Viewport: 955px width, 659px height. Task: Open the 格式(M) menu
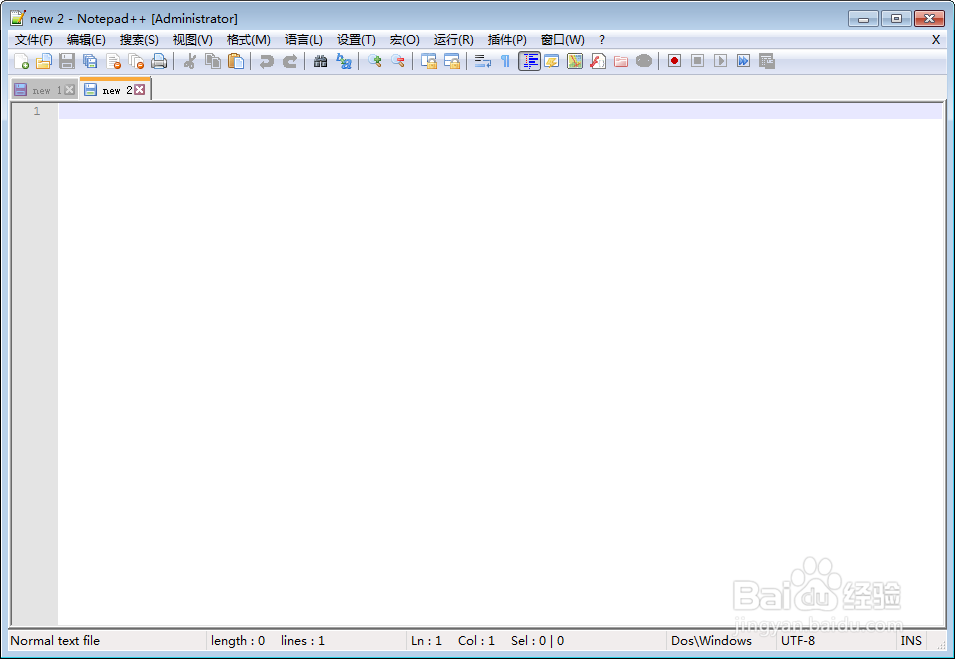248,40
